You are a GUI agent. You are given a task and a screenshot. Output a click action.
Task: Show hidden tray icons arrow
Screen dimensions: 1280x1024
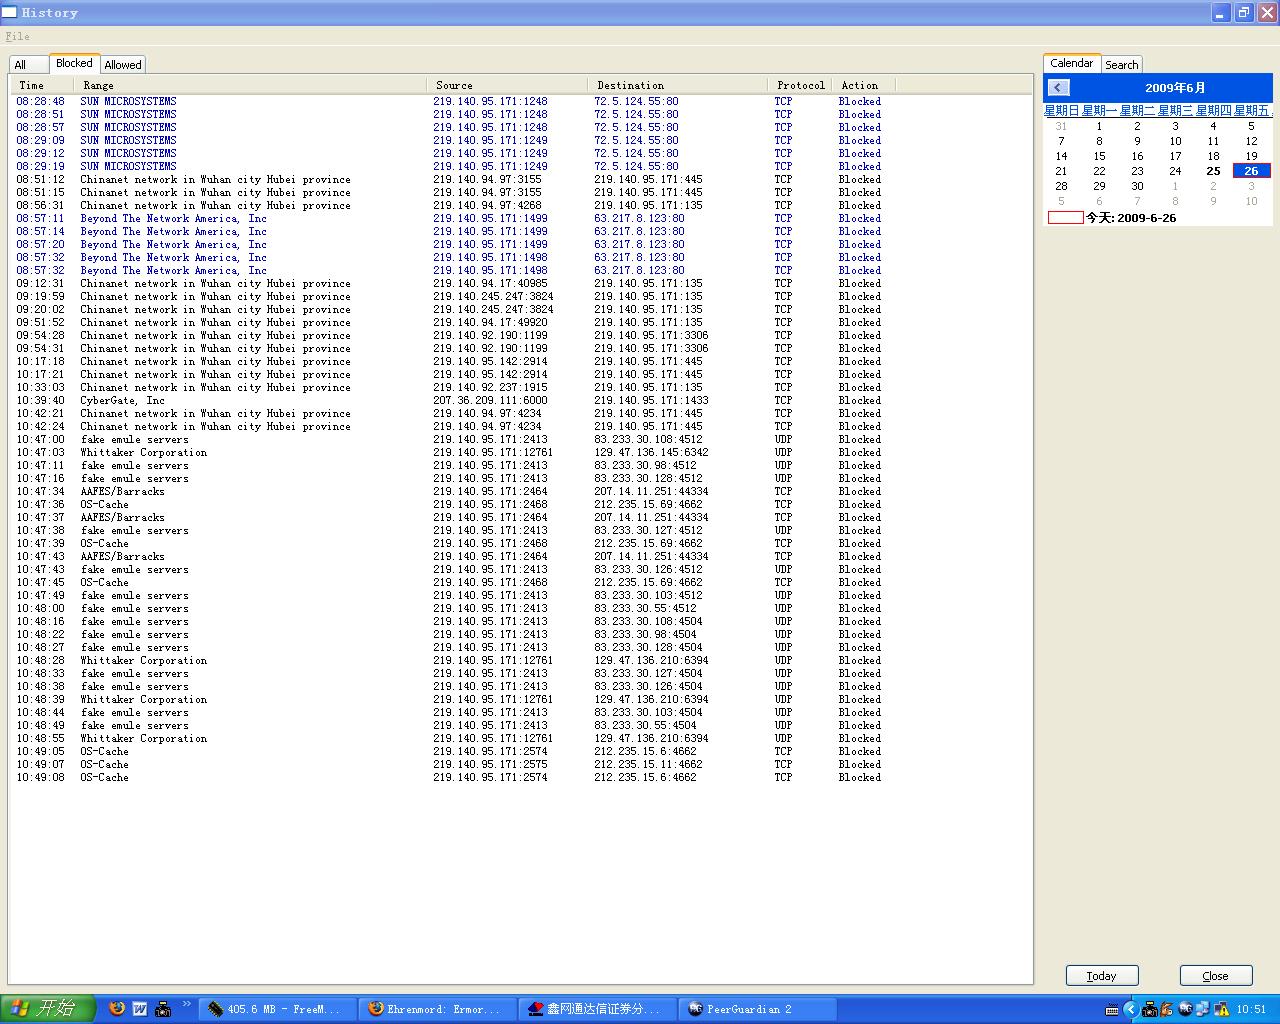click(x=1131, y=1009)
